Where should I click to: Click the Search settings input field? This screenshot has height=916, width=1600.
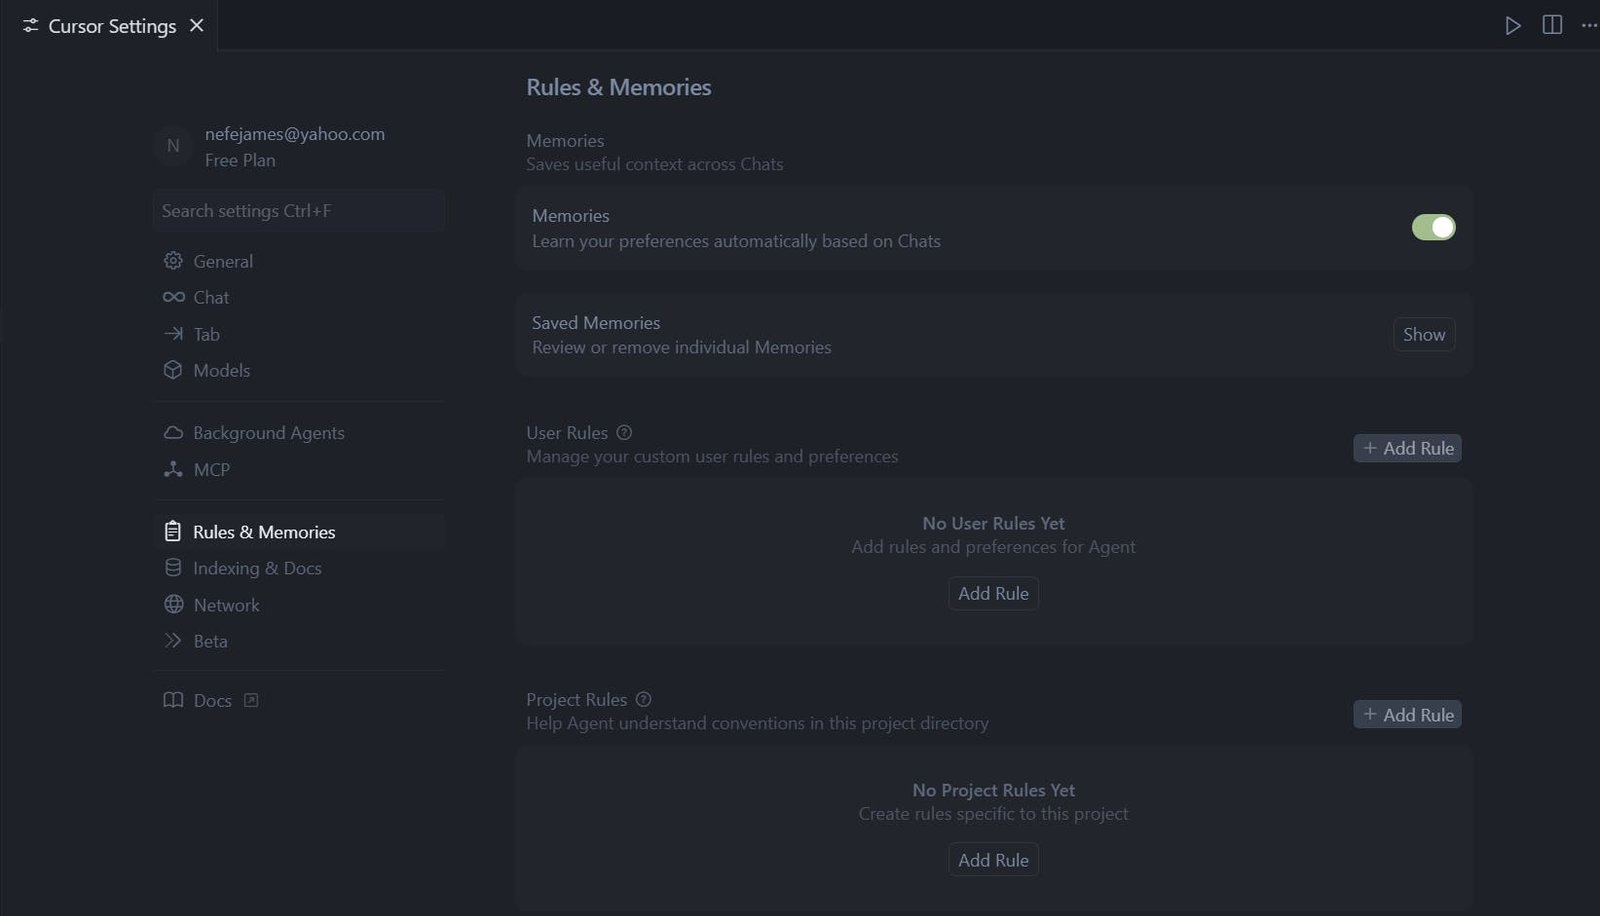298,211
